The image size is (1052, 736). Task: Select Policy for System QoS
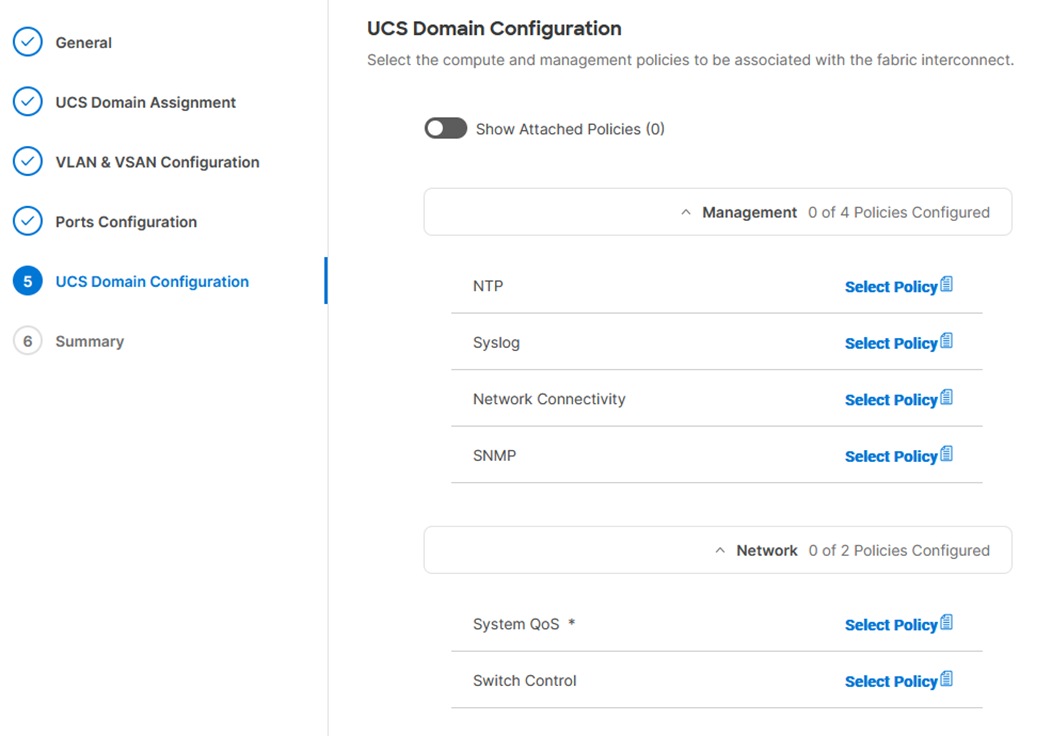point(891,625)
